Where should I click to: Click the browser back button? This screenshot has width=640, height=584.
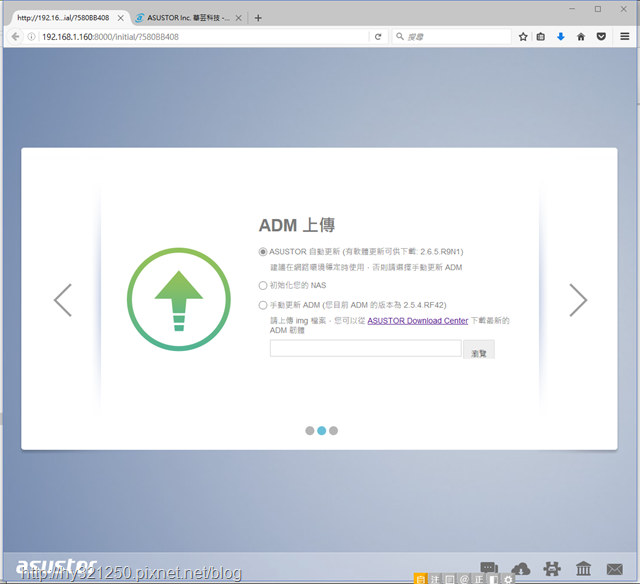[x=16, y=37]
